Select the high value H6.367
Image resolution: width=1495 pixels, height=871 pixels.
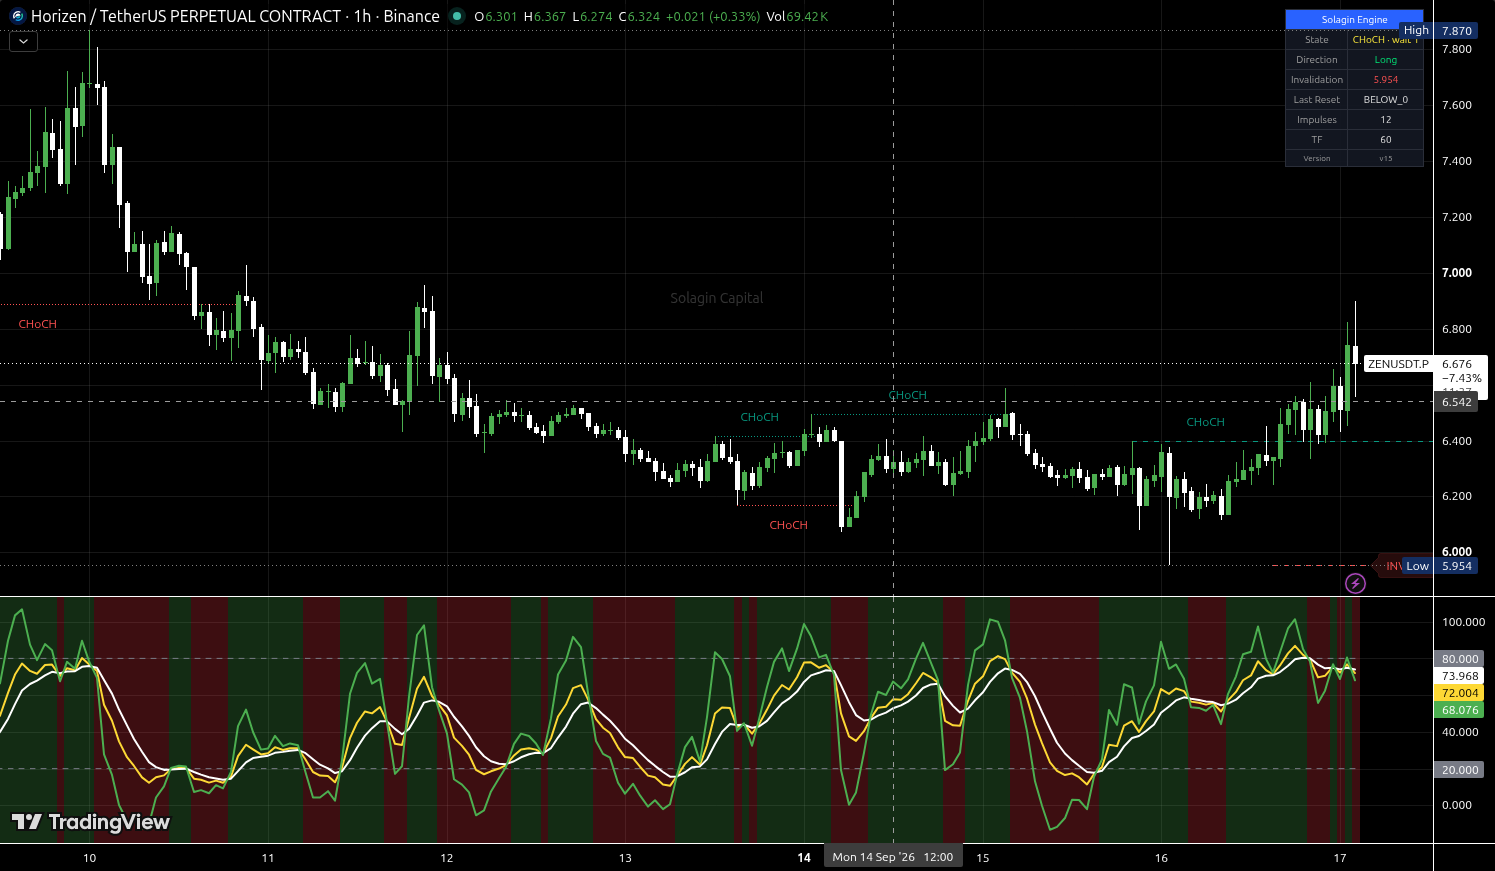[x=545, y=16]
